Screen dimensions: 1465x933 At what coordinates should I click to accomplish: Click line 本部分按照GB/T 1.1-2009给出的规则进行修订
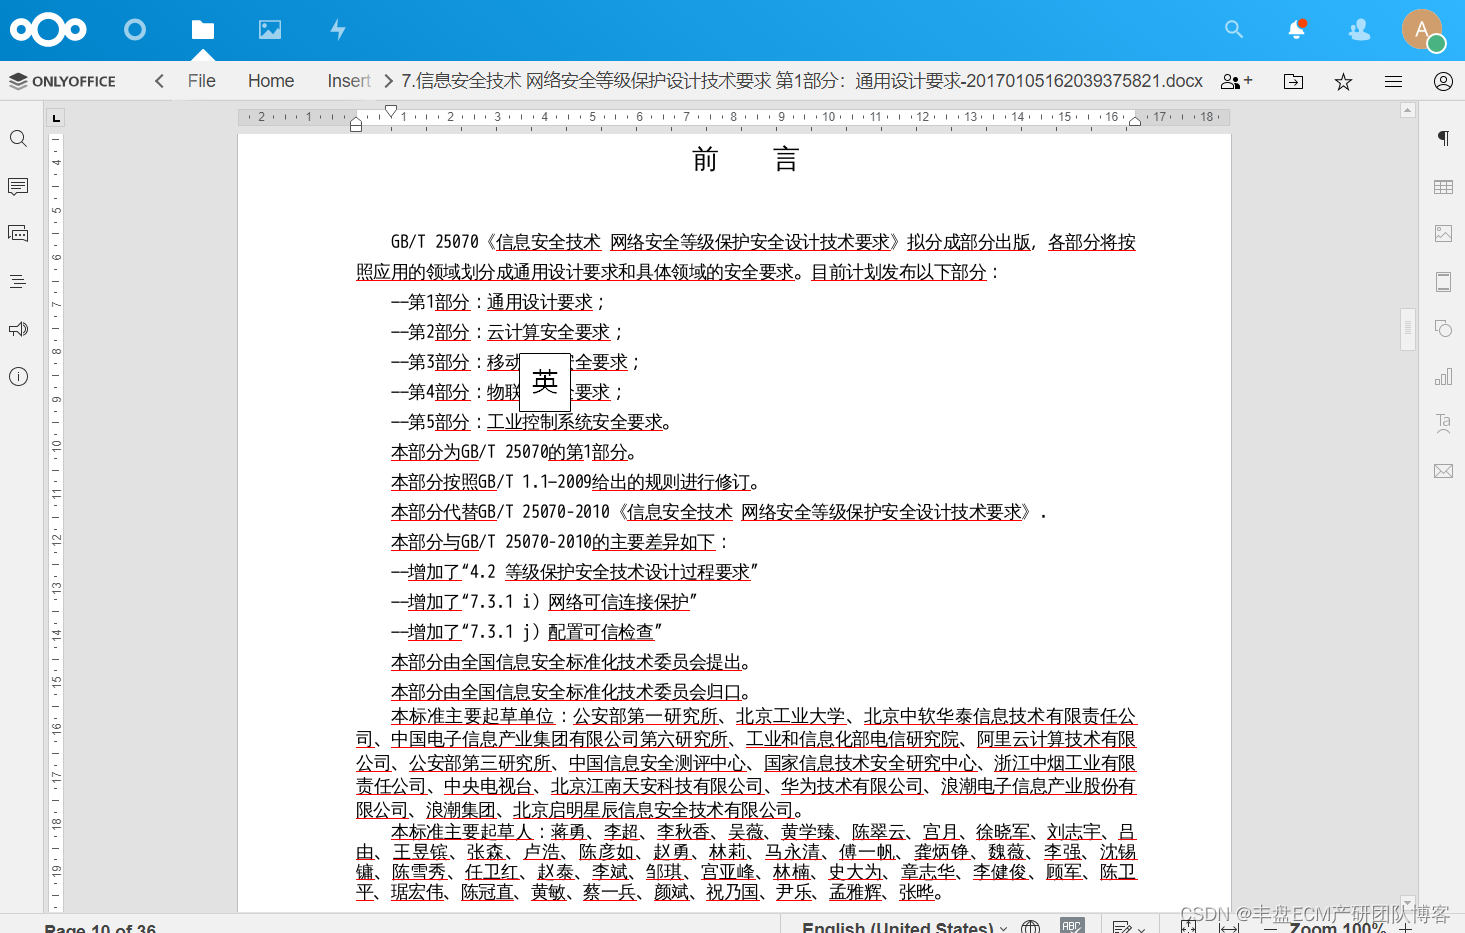pos(575,482)
